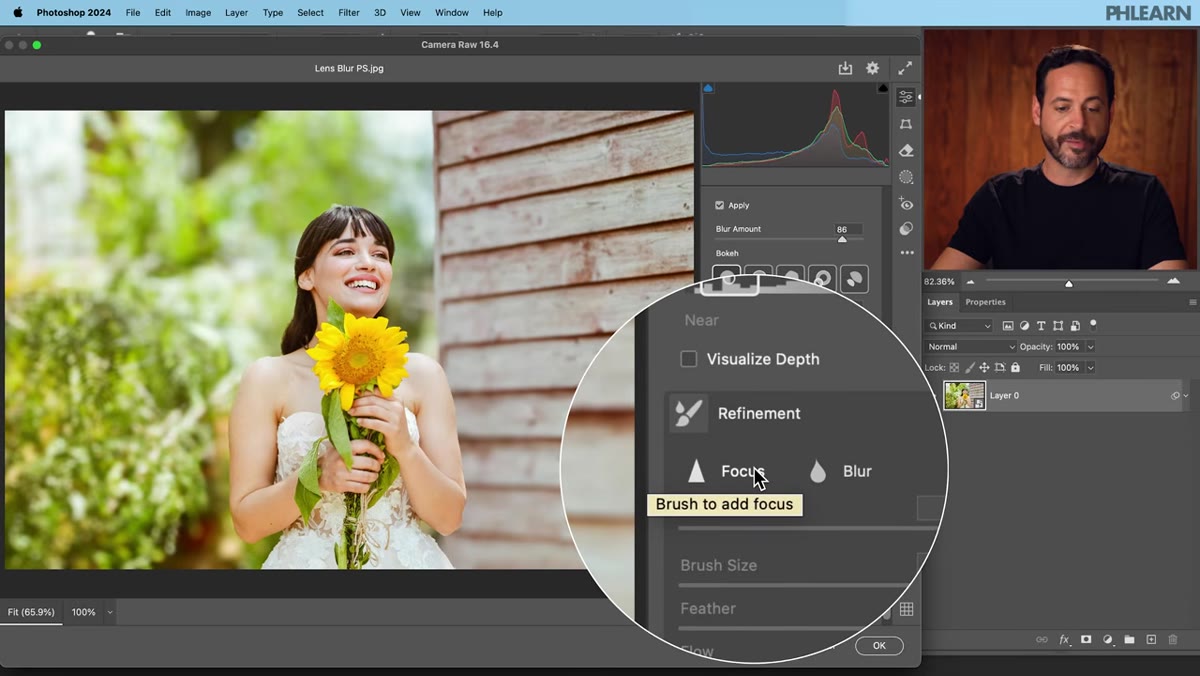Open the Window menu
Image resolution: width=1200 pixels, height=676 pixels.
pyautogui.click(x=452, y=13)
